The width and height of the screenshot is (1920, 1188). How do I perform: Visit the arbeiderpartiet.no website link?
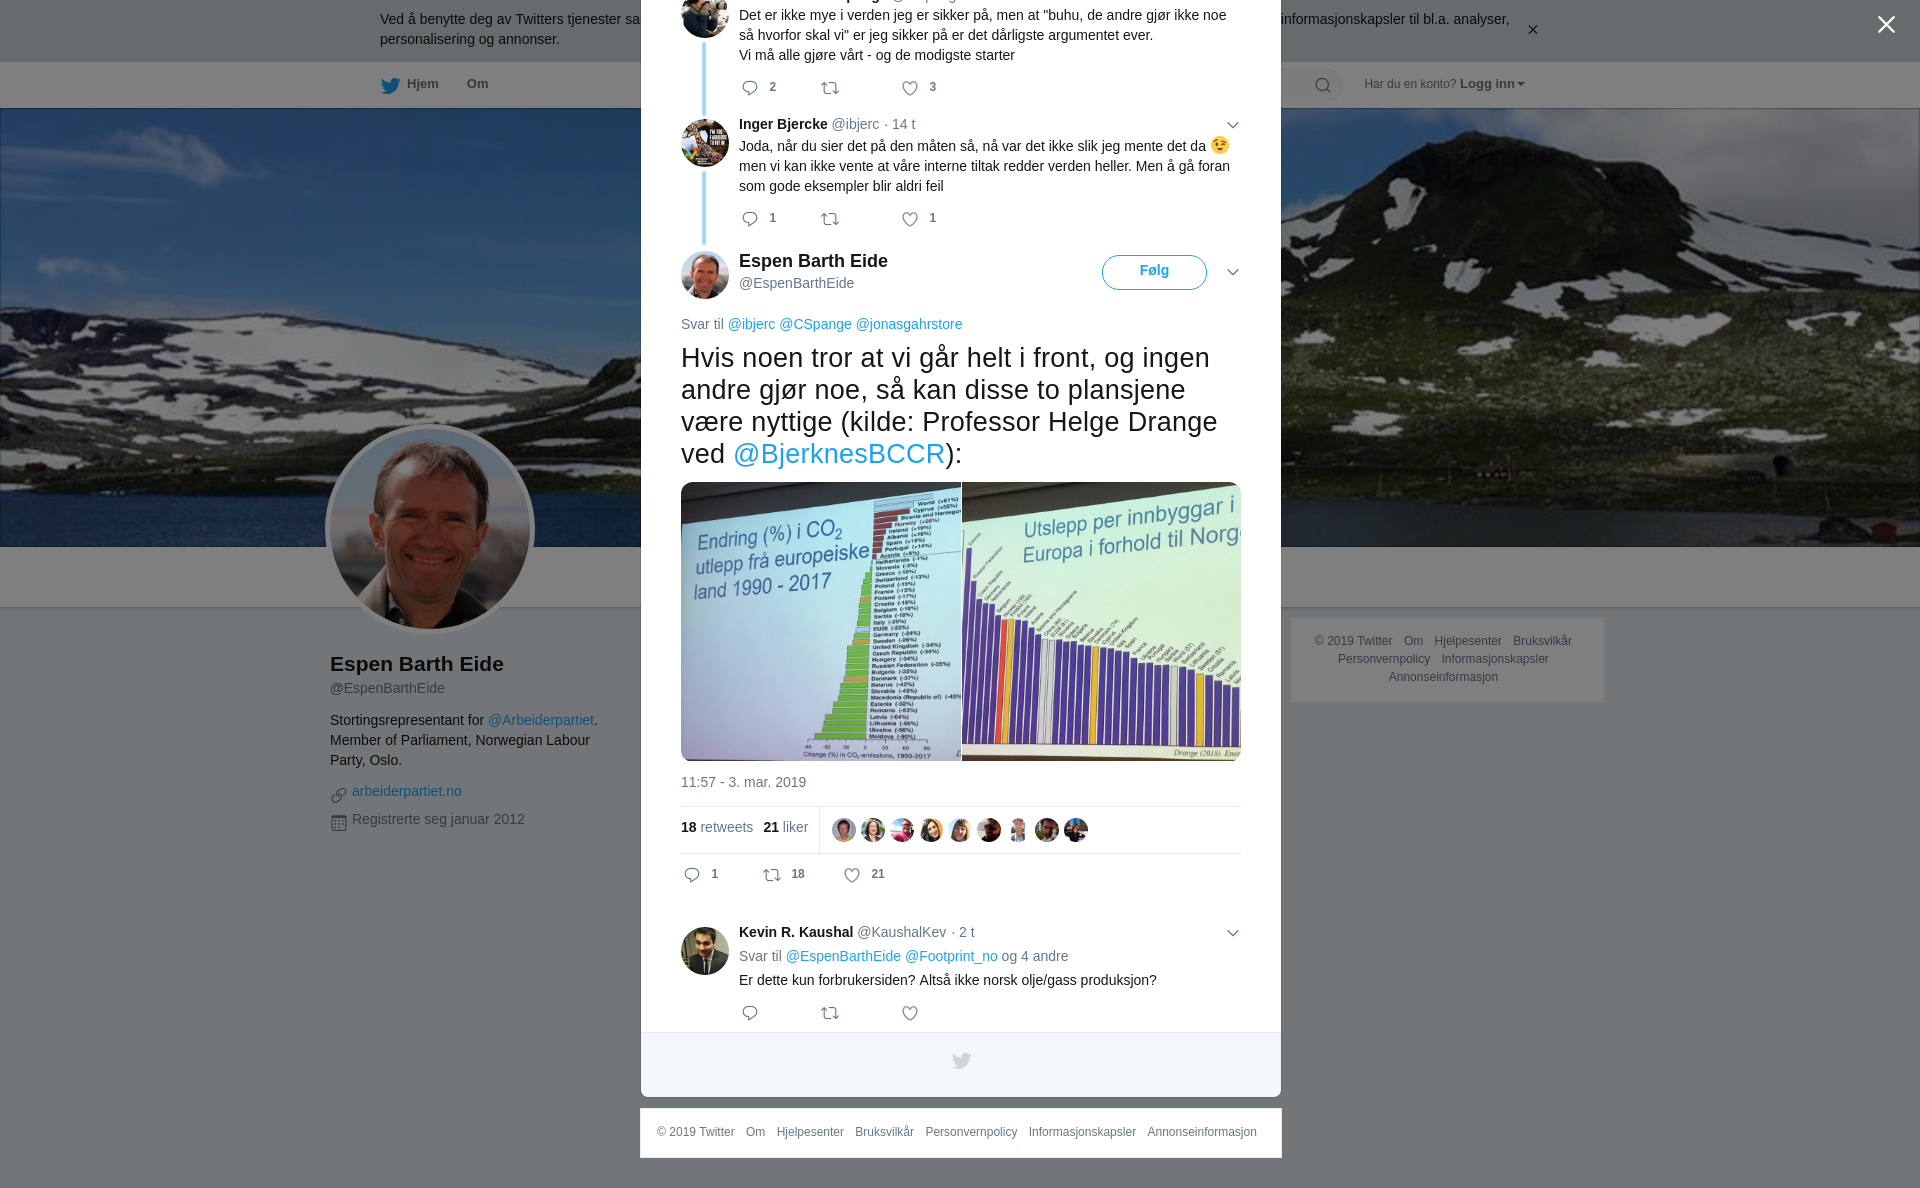pos(406,791)
